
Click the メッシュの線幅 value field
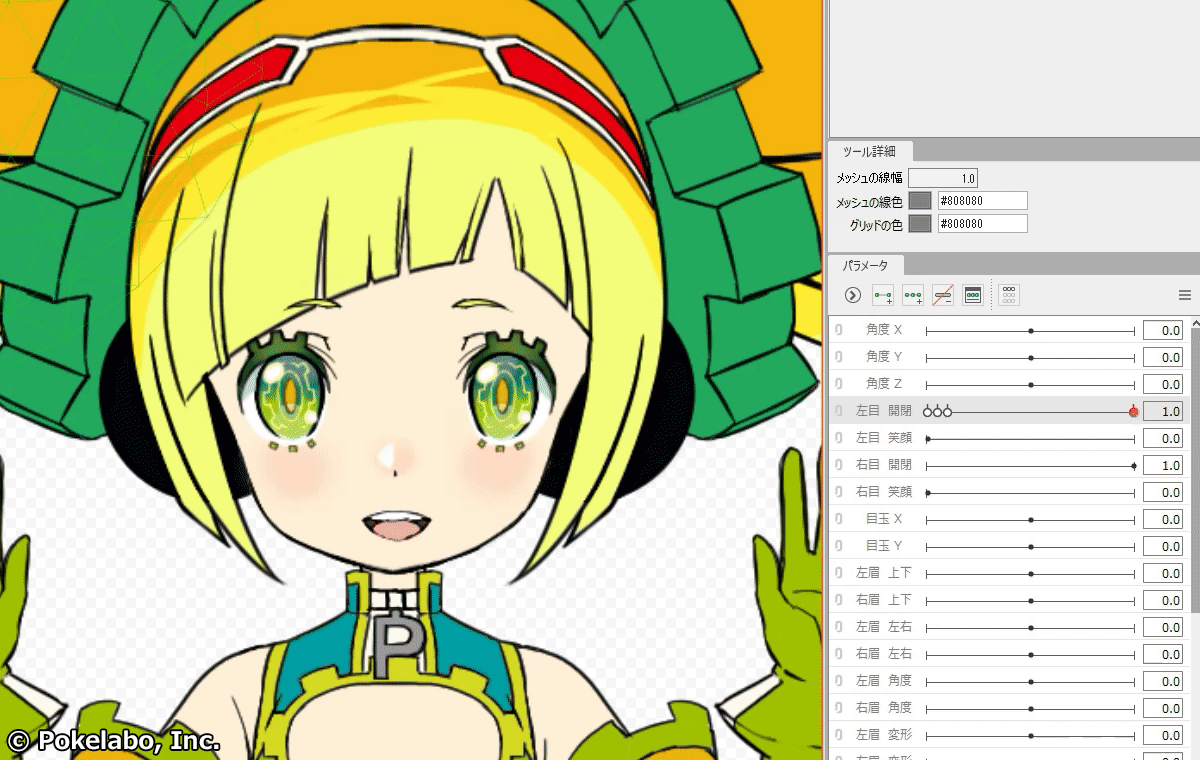(943, 178)
